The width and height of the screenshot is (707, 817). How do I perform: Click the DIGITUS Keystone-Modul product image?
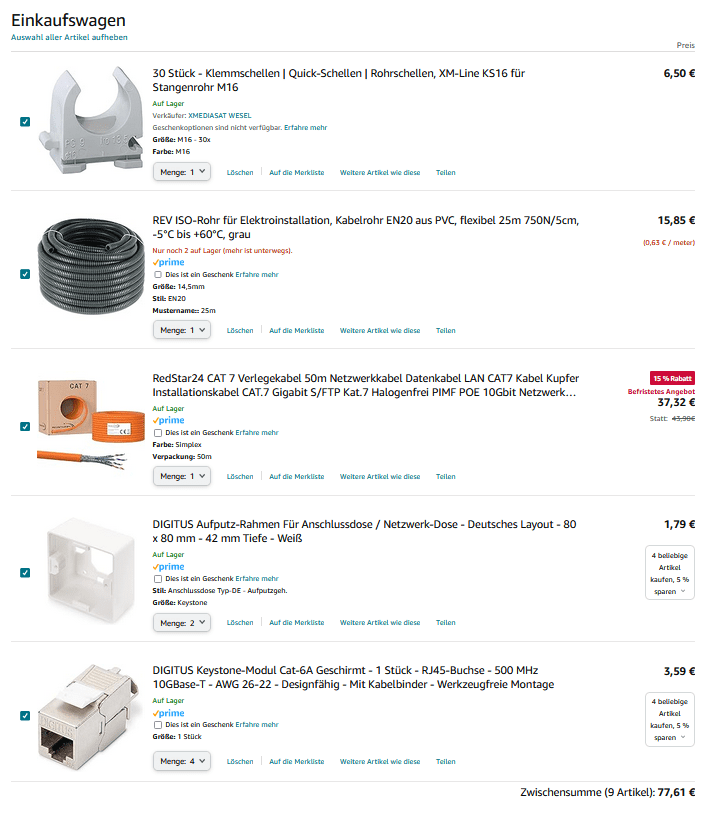tap(91, 716)
